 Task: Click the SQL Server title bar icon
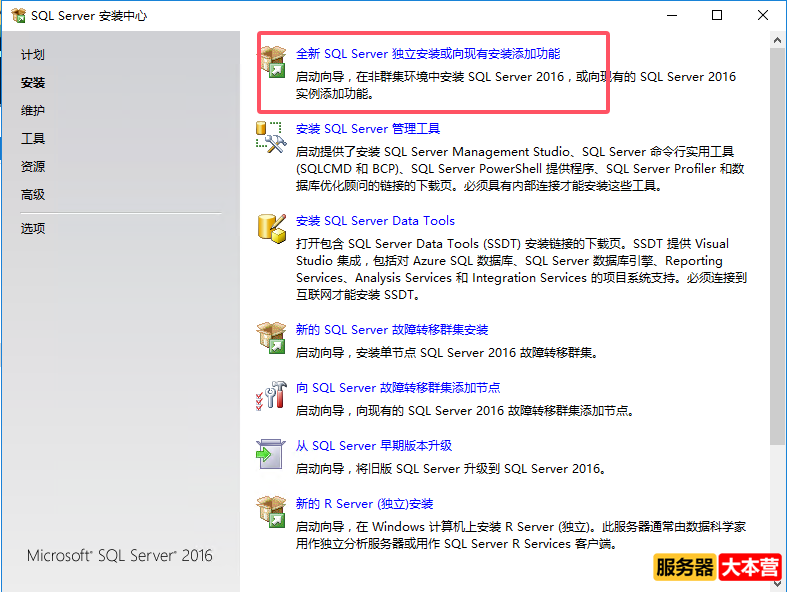pyautogui.click(x=18, y=16)
